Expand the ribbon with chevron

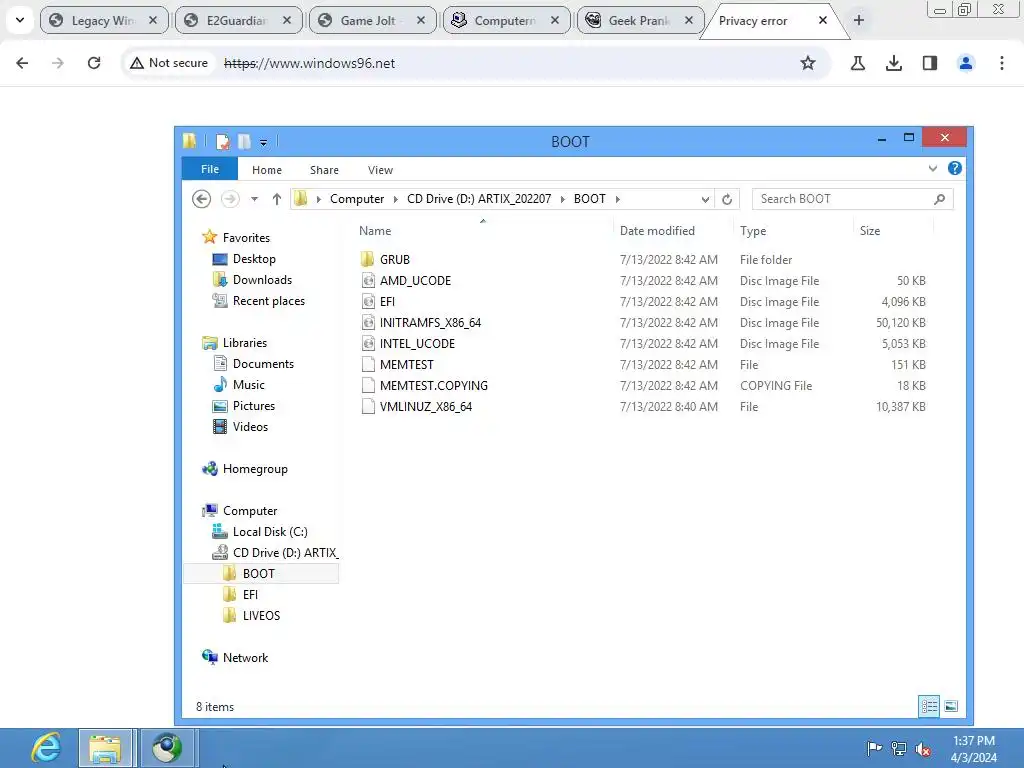click(x=933, y=168)
